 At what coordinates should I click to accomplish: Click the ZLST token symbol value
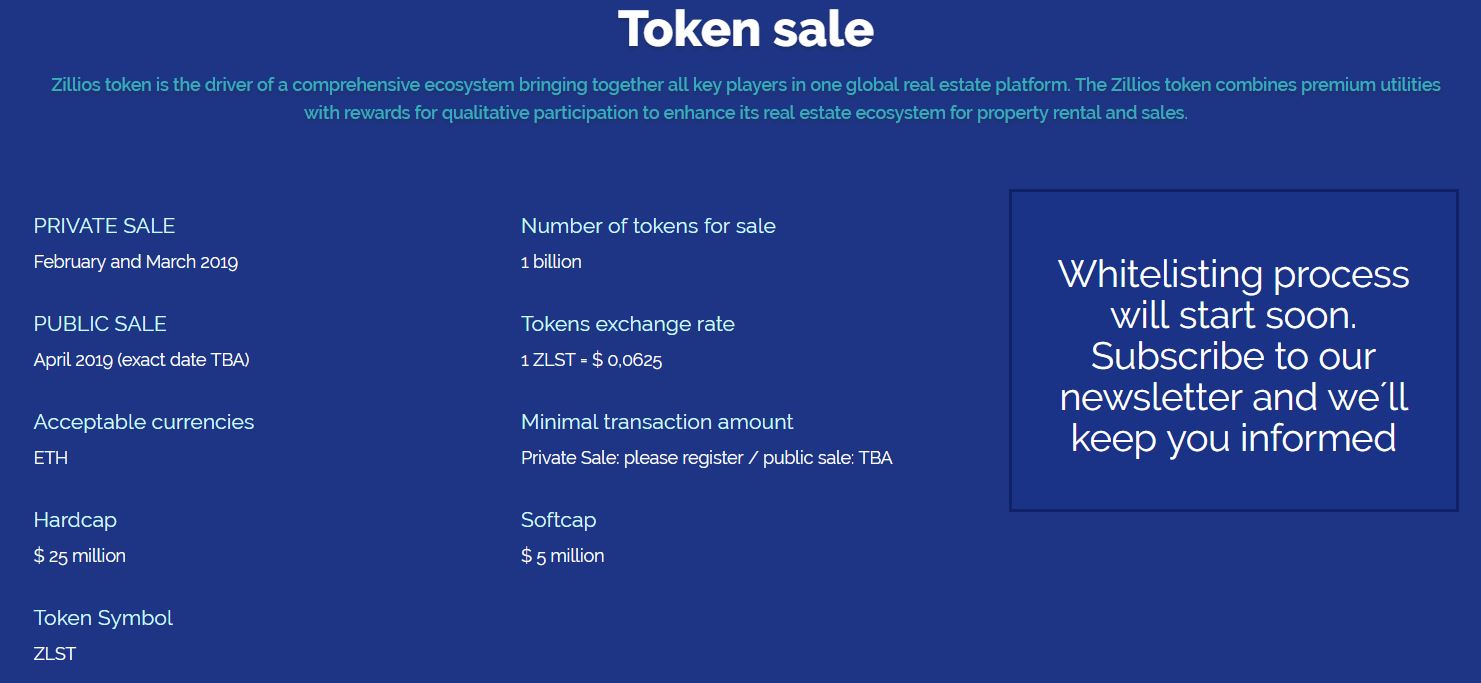point(55,654)
